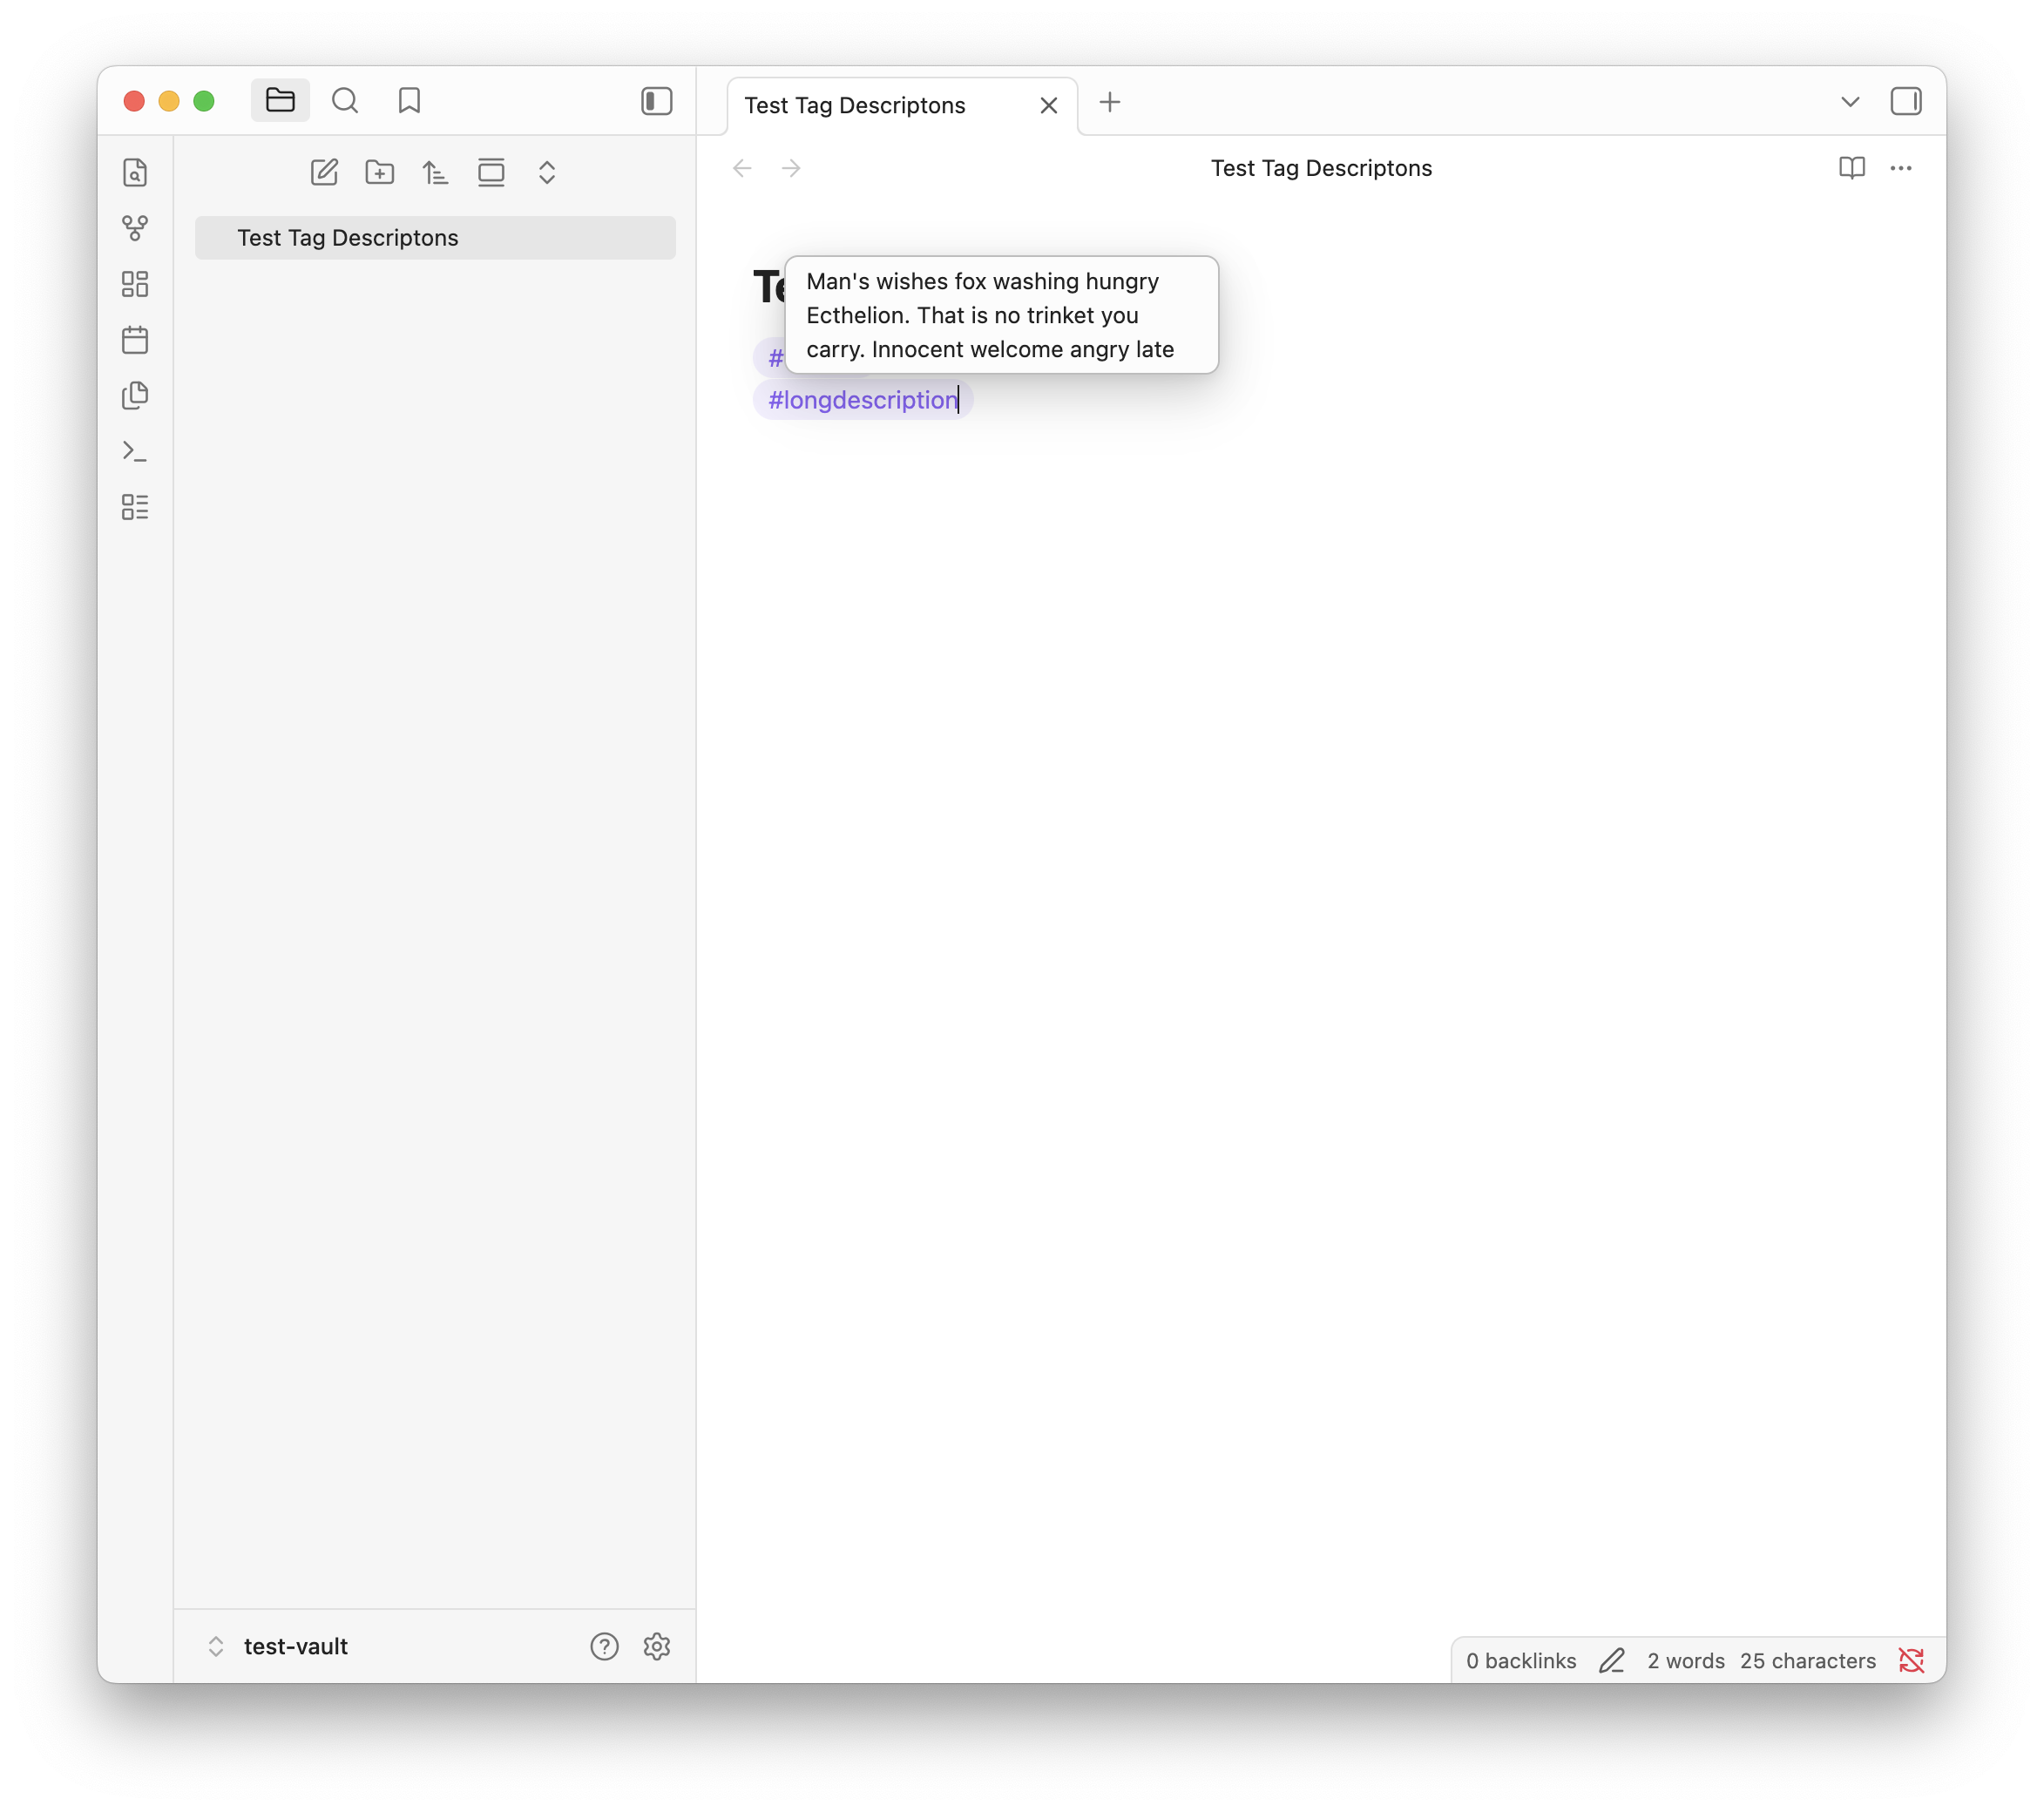
Task: Insert template via ribbon templates icon
Action: click(x=135, y=396)
